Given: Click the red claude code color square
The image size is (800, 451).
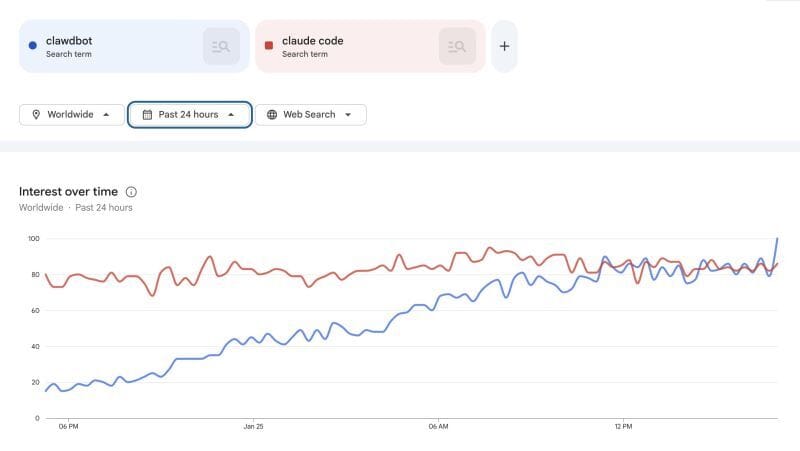Looking at the screenshot, I should [x=269, y=45].
